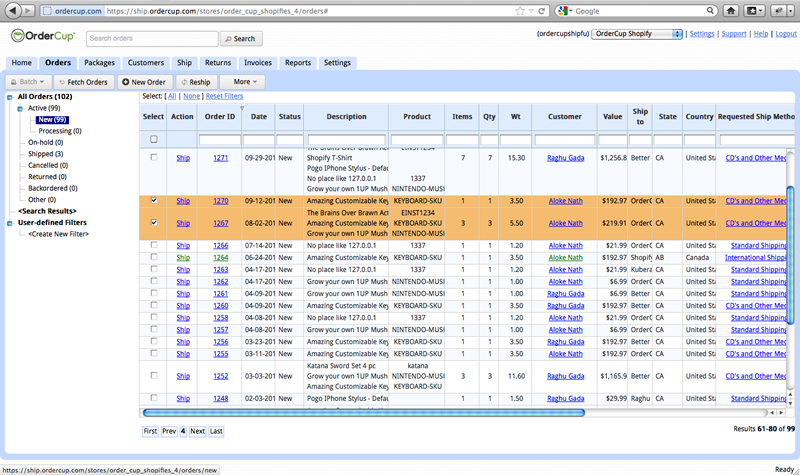The image size is (800, 475).
Task: Select the OrderCup Shopify store dropdown
Action: [637, 34]
